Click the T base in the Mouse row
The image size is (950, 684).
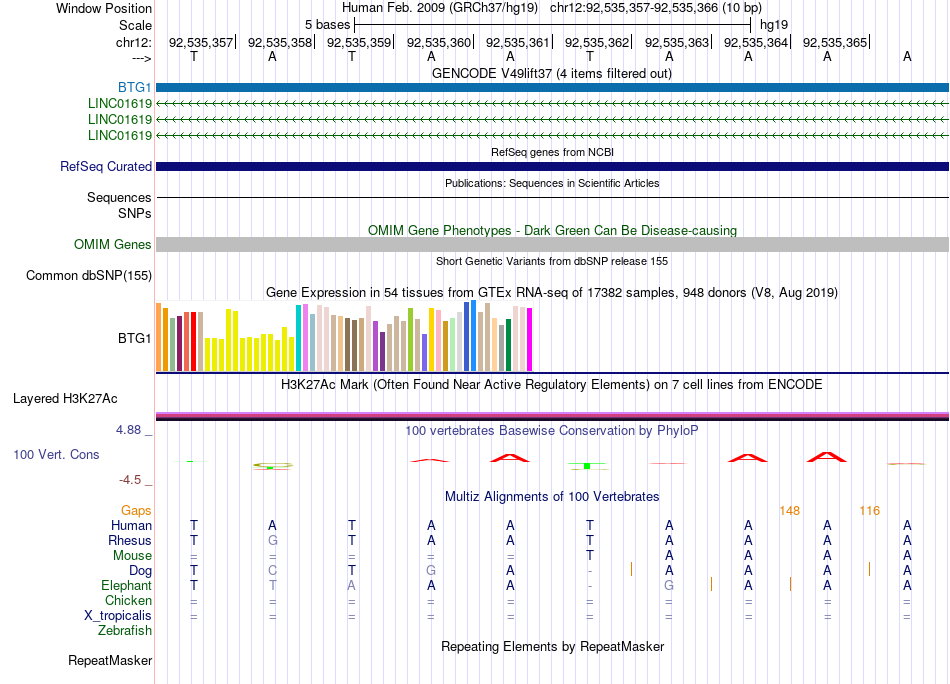[590, 556]
